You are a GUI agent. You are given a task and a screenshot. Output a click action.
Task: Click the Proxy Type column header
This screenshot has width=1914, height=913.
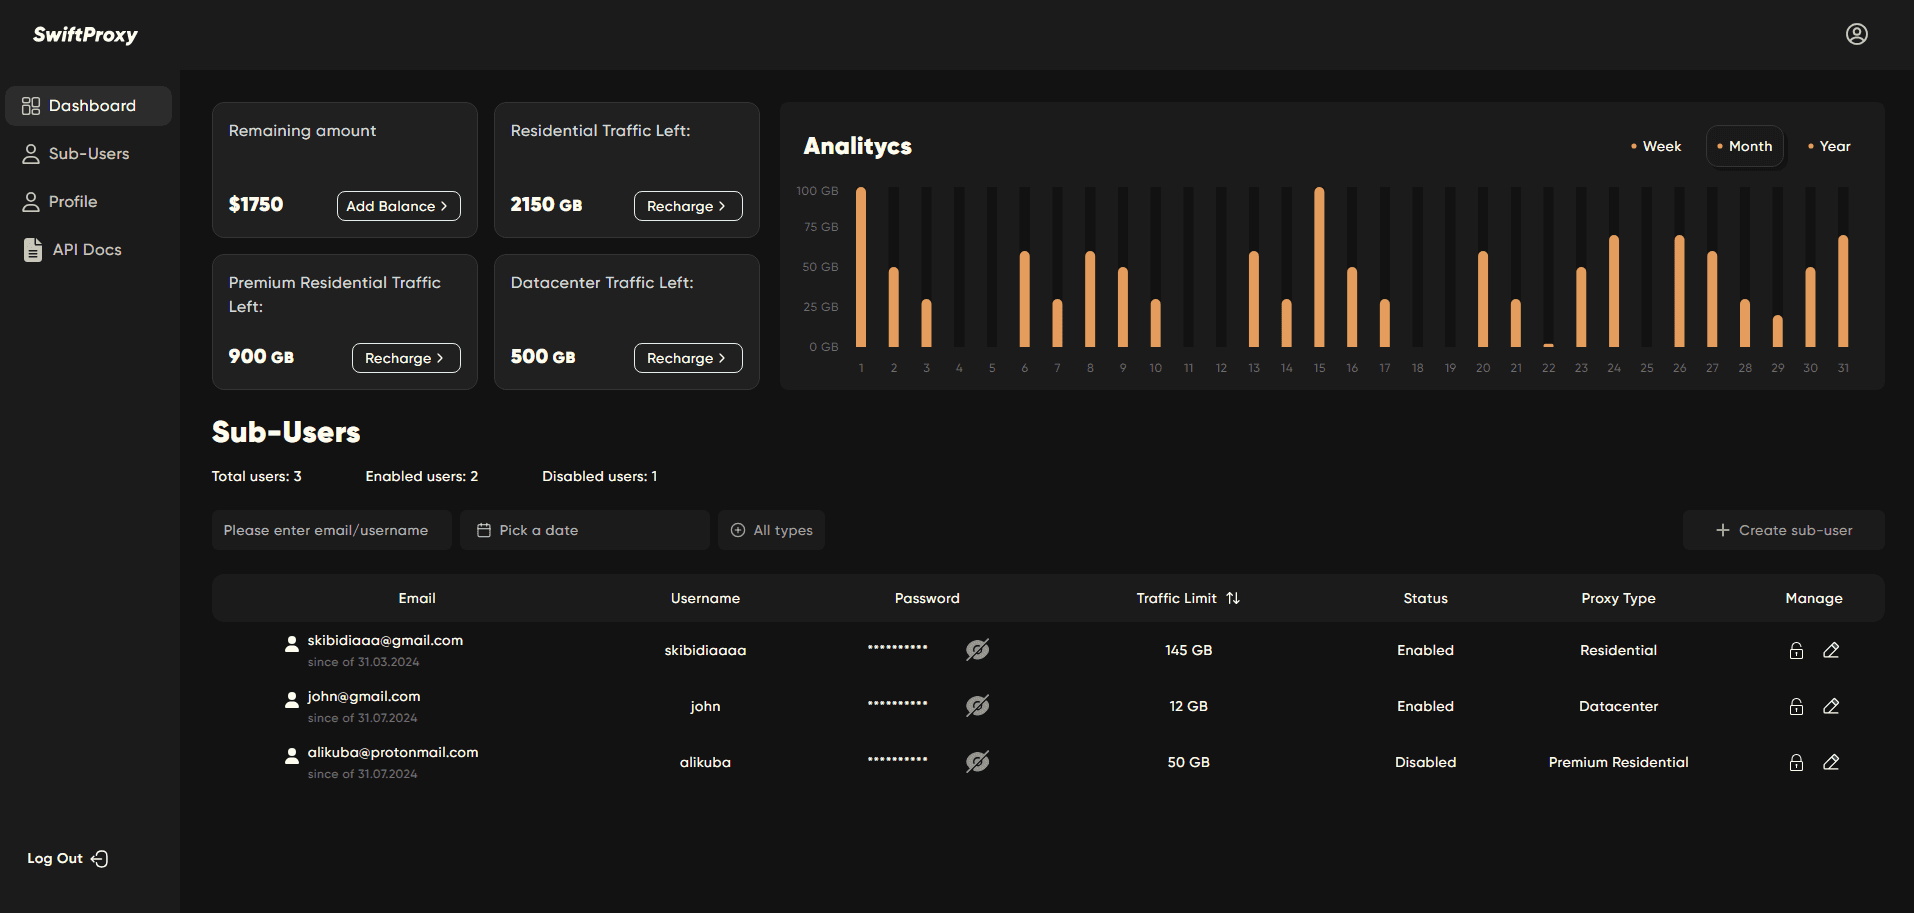[1618, 598]
